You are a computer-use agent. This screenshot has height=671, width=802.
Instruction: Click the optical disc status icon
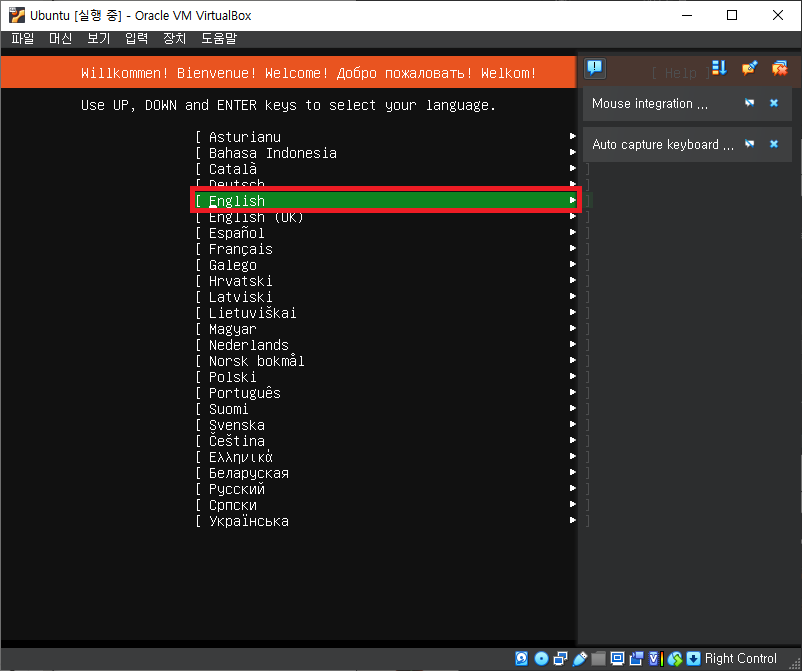point(541,658)
